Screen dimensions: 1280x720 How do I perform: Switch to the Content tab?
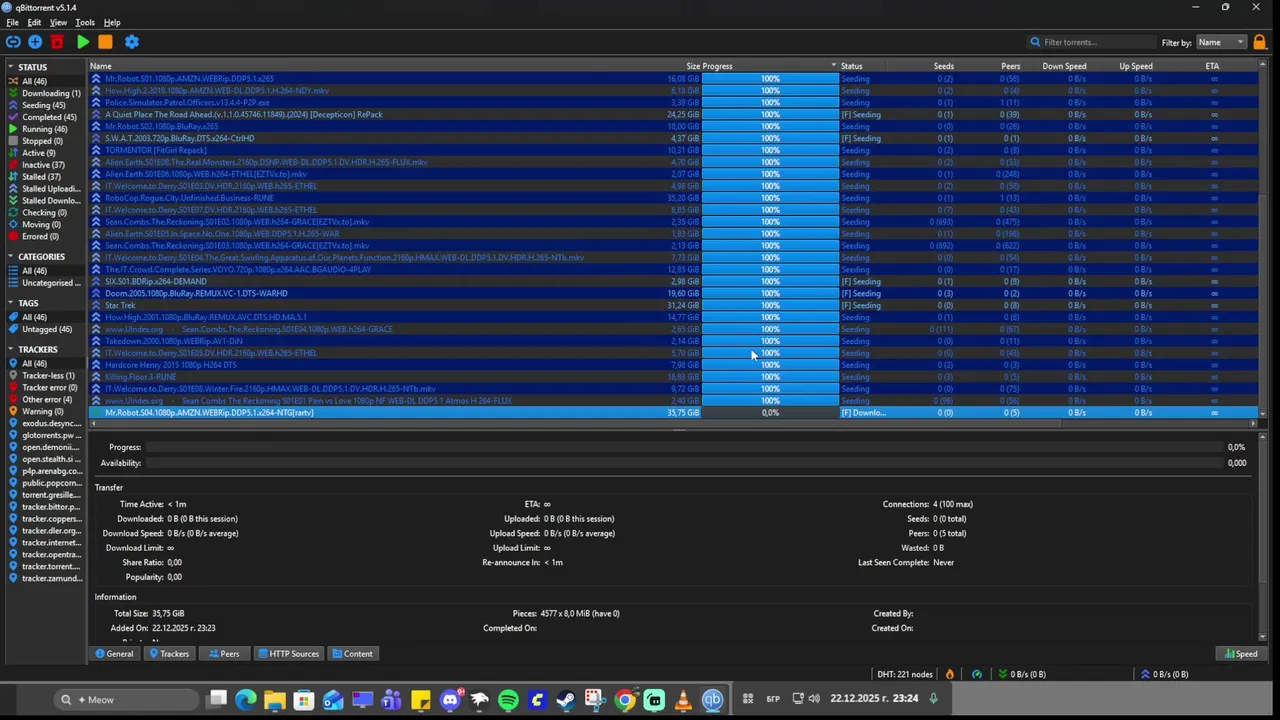(x=352, y=654)
